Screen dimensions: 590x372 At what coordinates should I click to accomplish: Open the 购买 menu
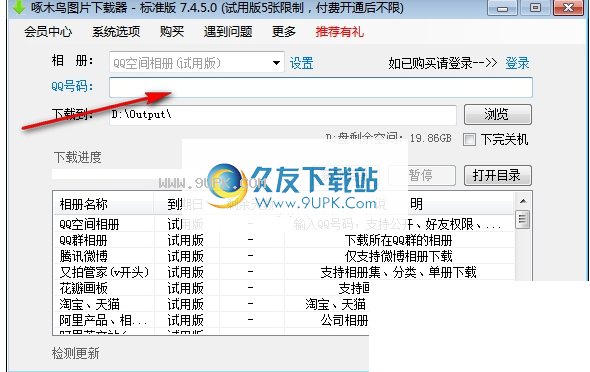click(172, 32)
